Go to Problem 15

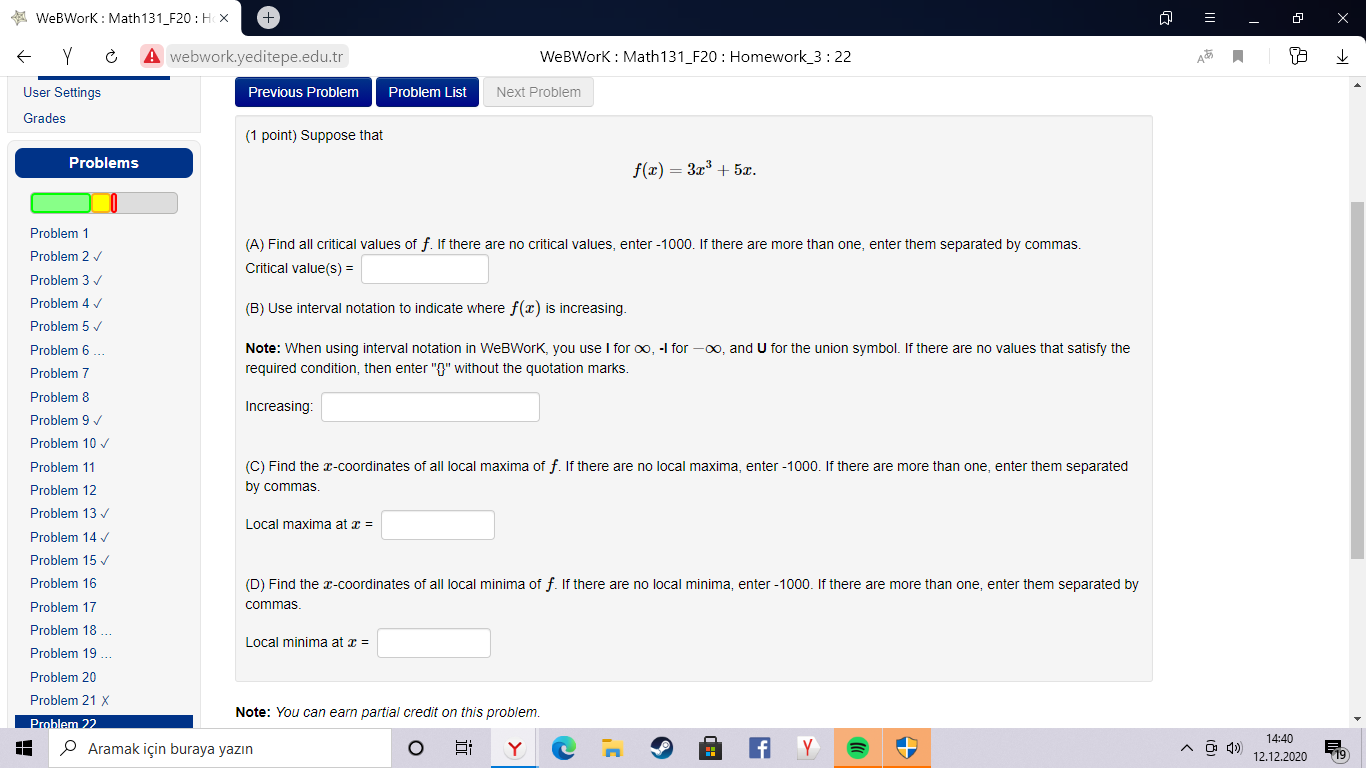70,560
